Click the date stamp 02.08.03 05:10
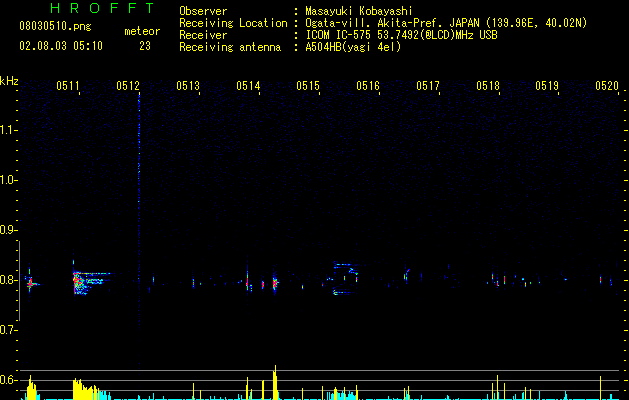 point(61,46)
